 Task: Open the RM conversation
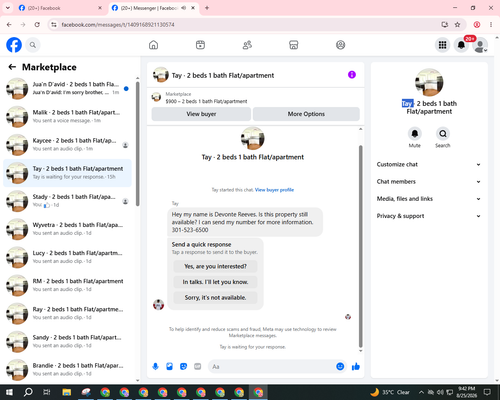(67, 286)
